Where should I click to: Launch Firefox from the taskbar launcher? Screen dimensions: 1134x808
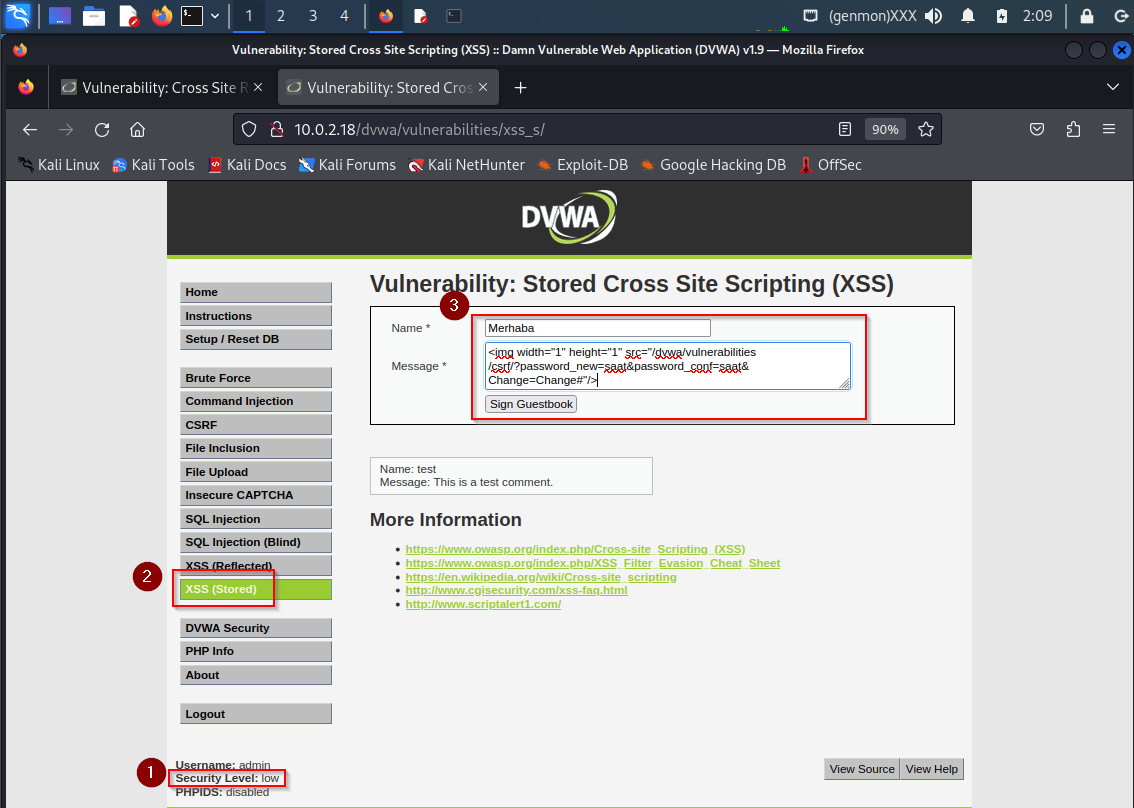(x=162, y=15)
